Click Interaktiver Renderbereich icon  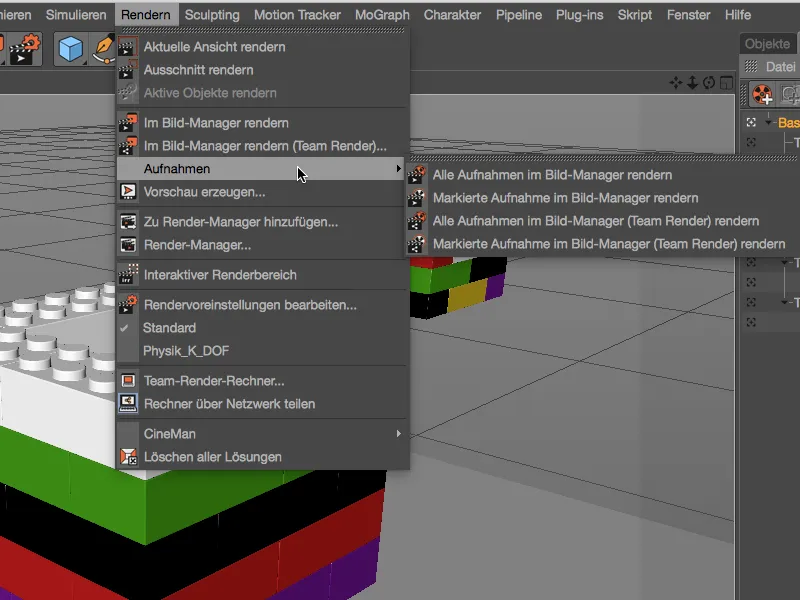point(128,275)
